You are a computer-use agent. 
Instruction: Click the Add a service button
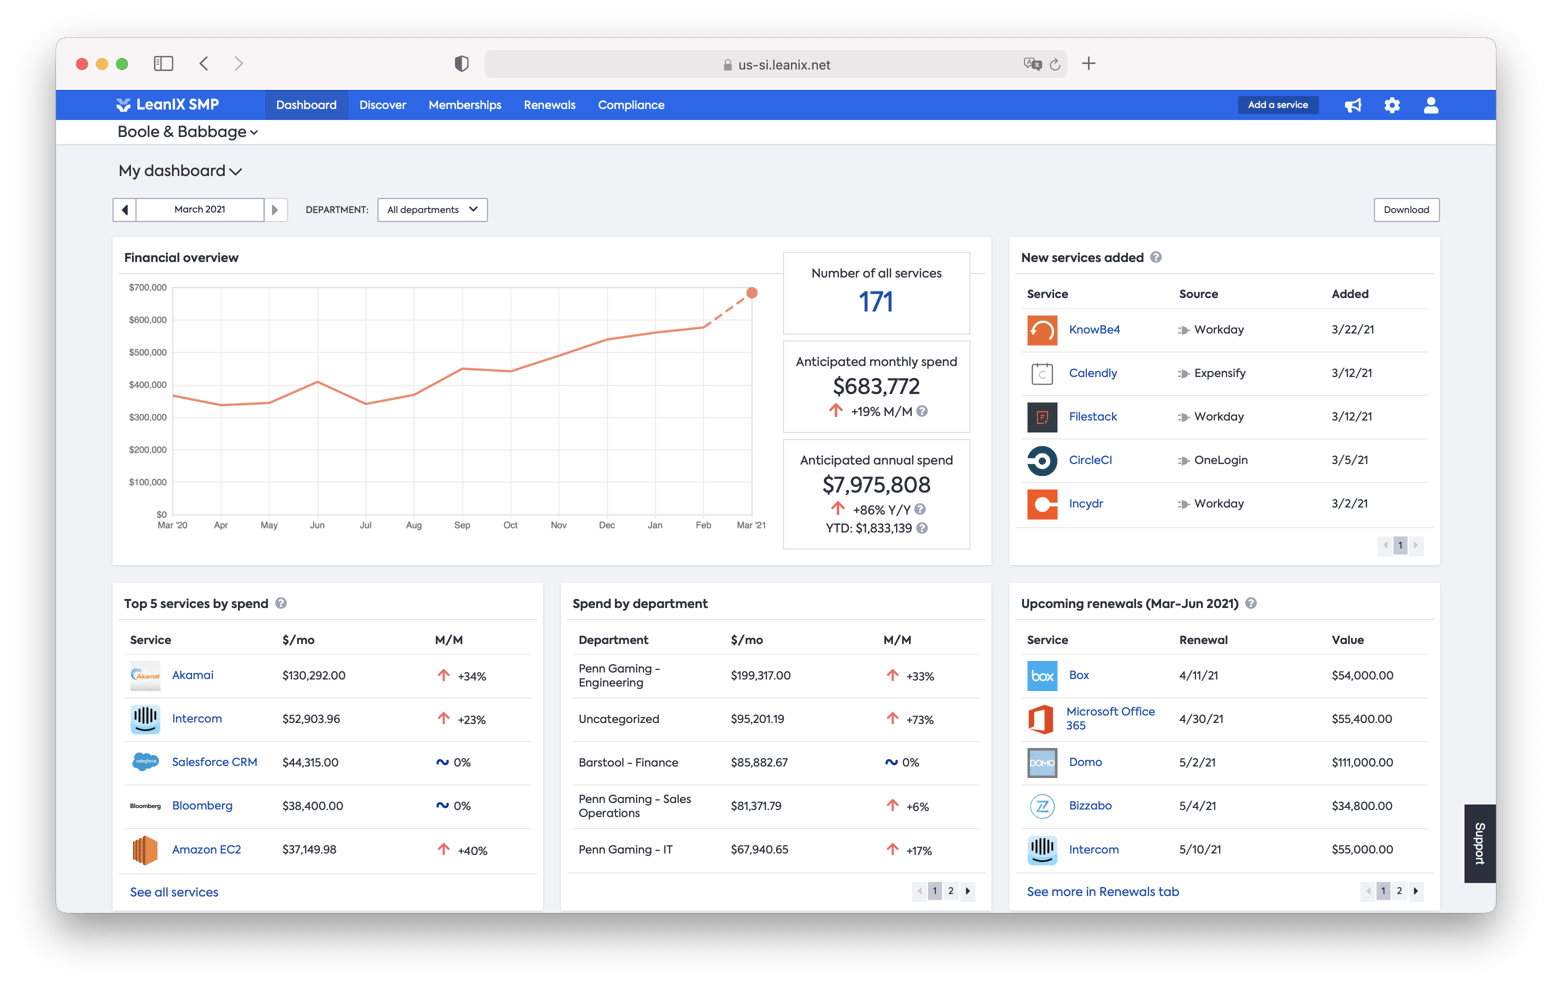point(1278,104)
